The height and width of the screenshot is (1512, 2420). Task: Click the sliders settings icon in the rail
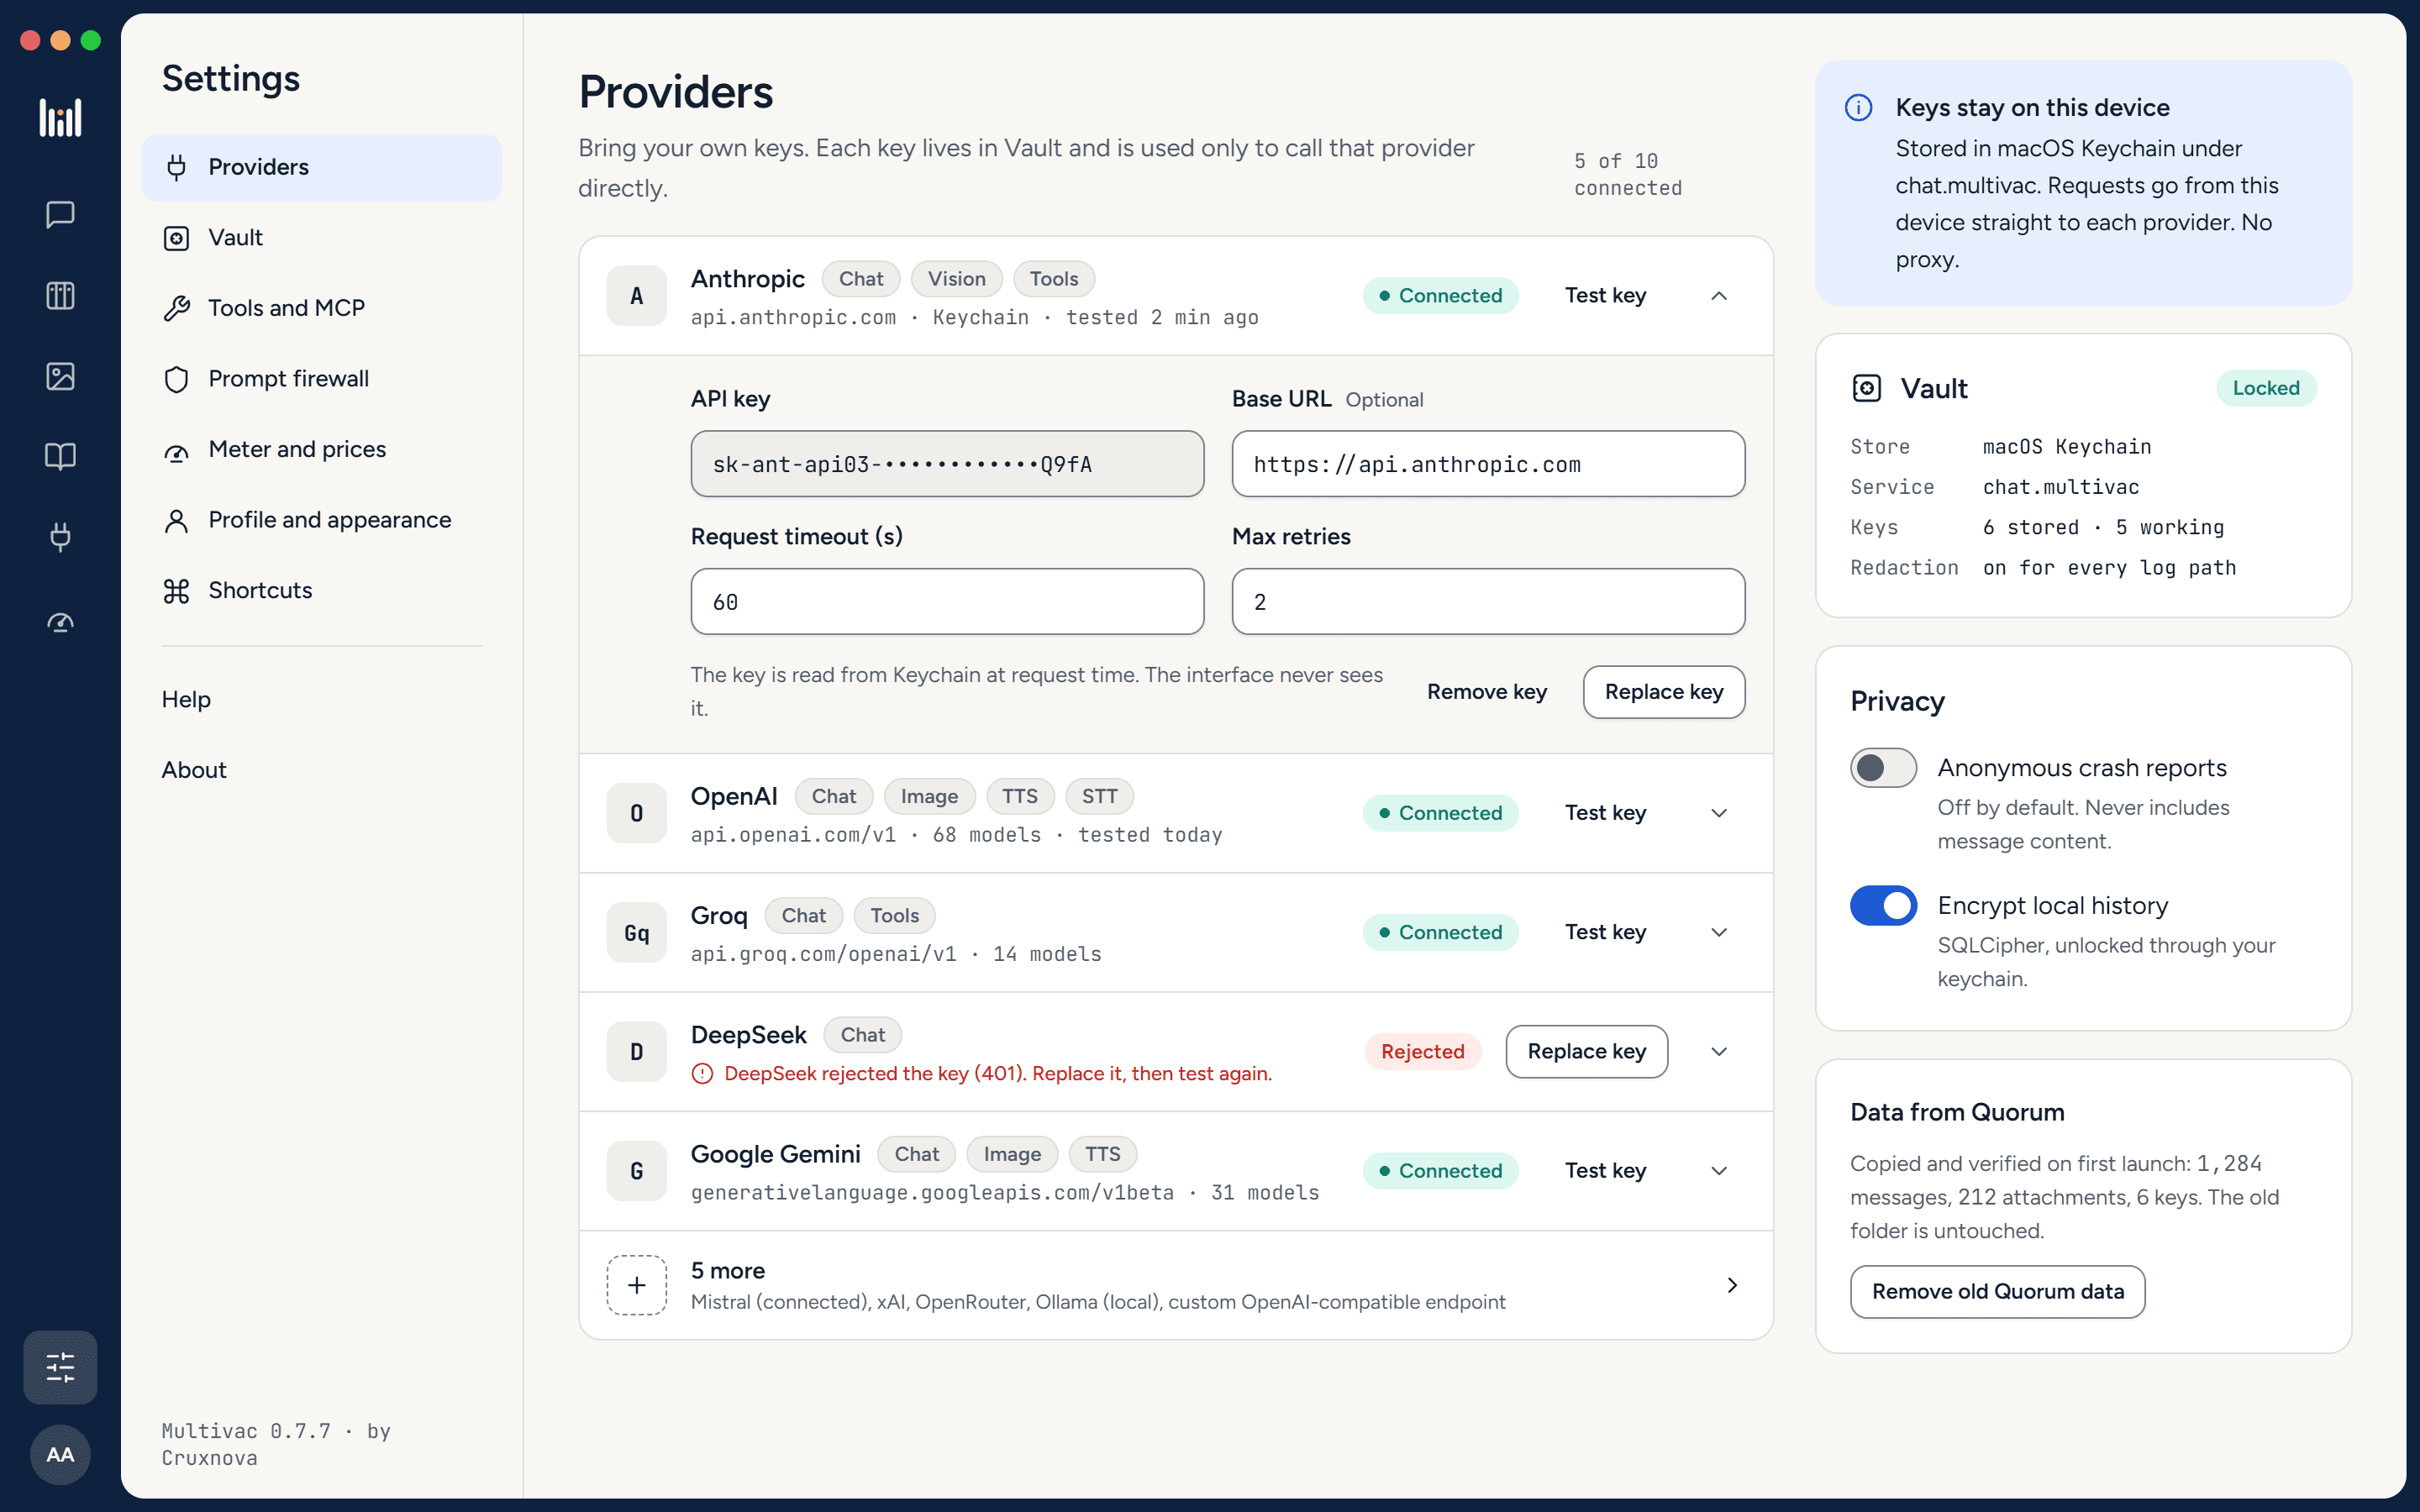[x=60, y=1366]
